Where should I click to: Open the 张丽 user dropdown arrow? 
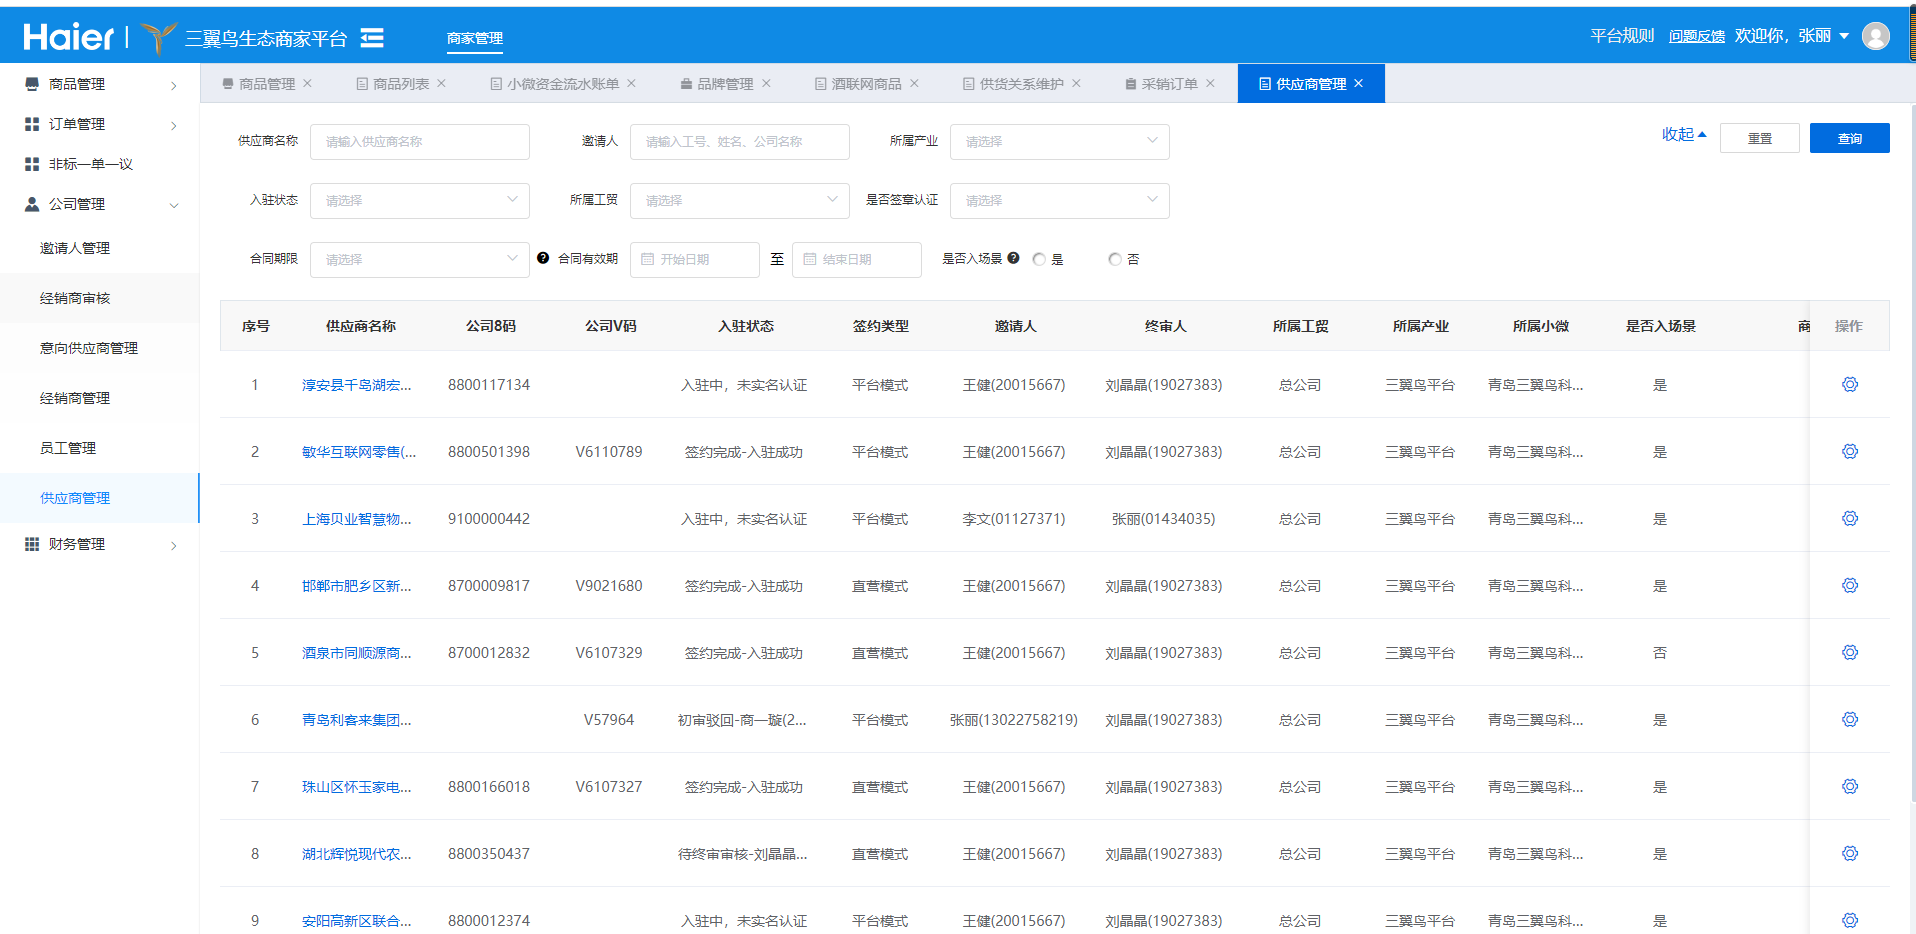click(x=1844, y=36)
